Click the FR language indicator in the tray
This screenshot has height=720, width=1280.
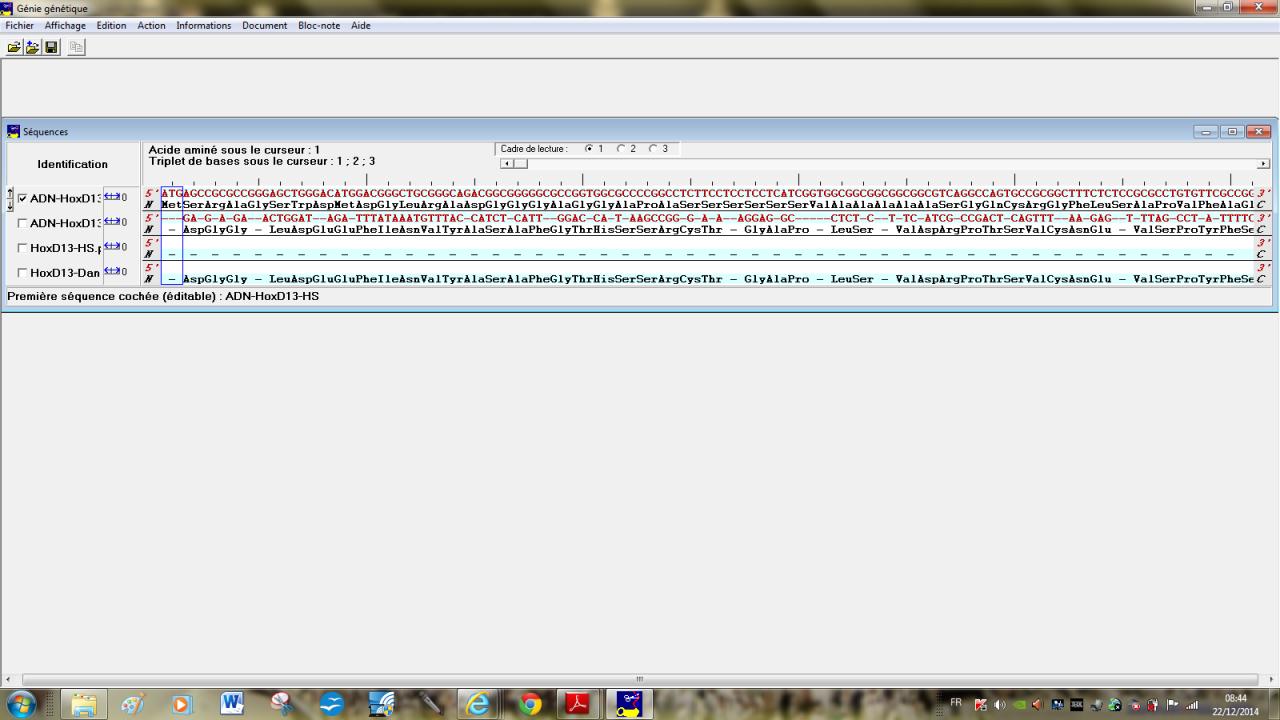(x=956, y=703)
